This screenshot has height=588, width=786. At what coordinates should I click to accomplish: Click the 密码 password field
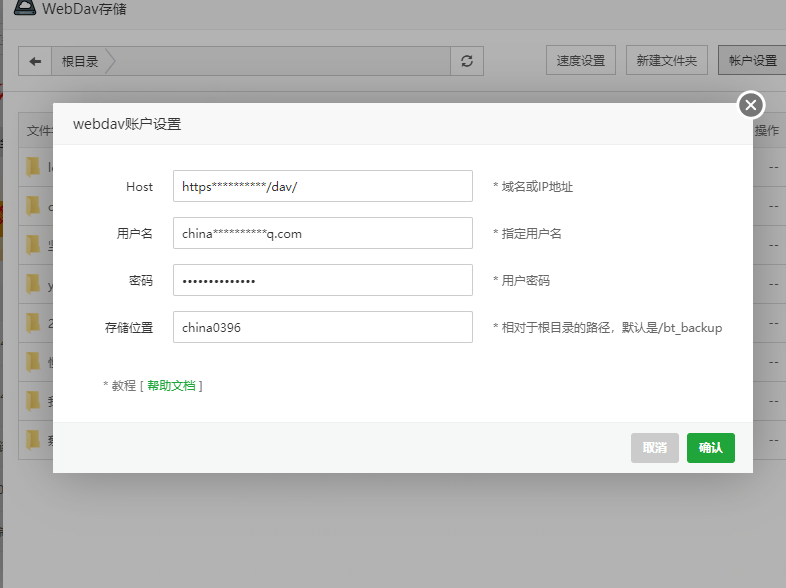tap(322, 280)
